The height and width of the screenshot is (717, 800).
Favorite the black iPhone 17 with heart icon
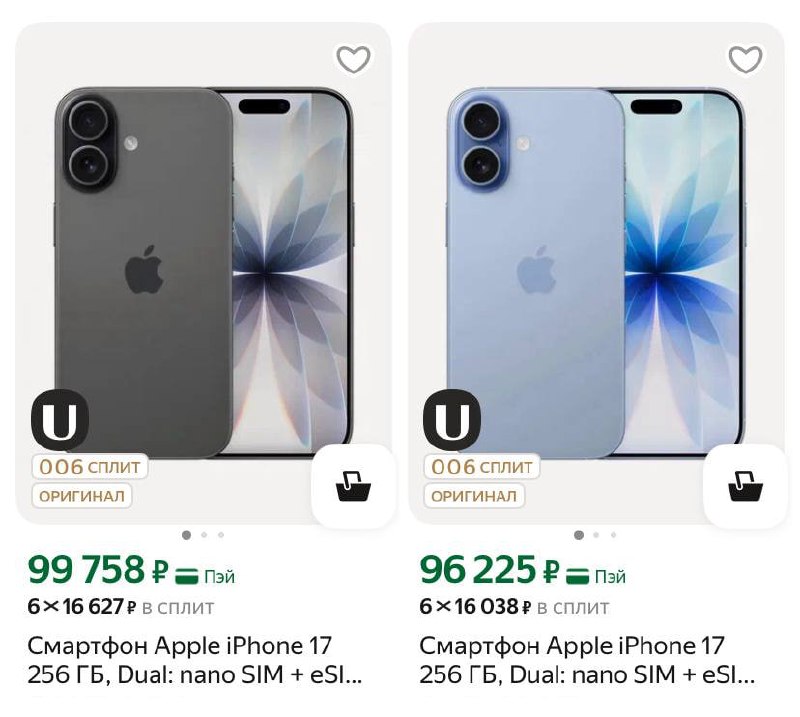point(353,60)
